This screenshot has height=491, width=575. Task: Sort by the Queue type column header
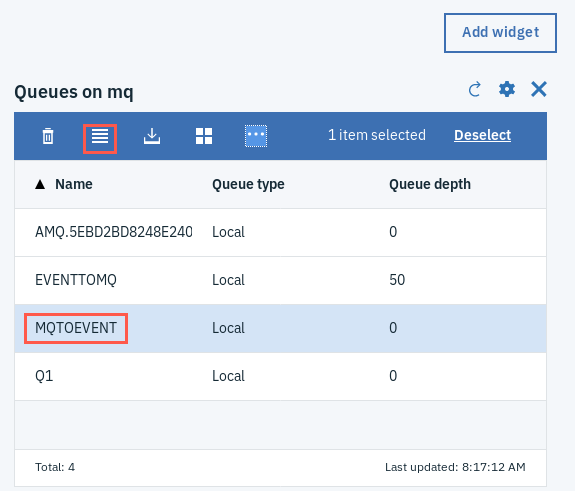pos(248,184)
